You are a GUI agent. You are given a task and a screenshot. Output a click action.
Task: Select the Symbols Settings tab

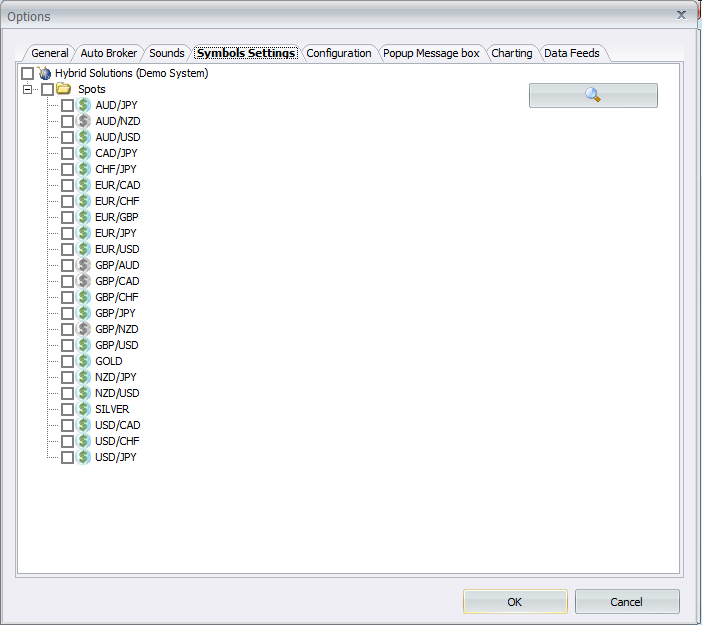pyautogui.click(x=246, y=53)
